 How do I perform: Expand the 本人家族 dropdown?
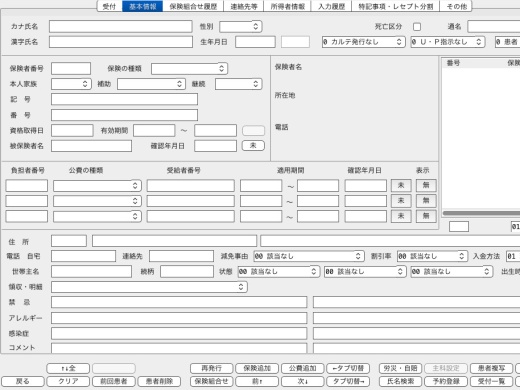click(71, 84)
